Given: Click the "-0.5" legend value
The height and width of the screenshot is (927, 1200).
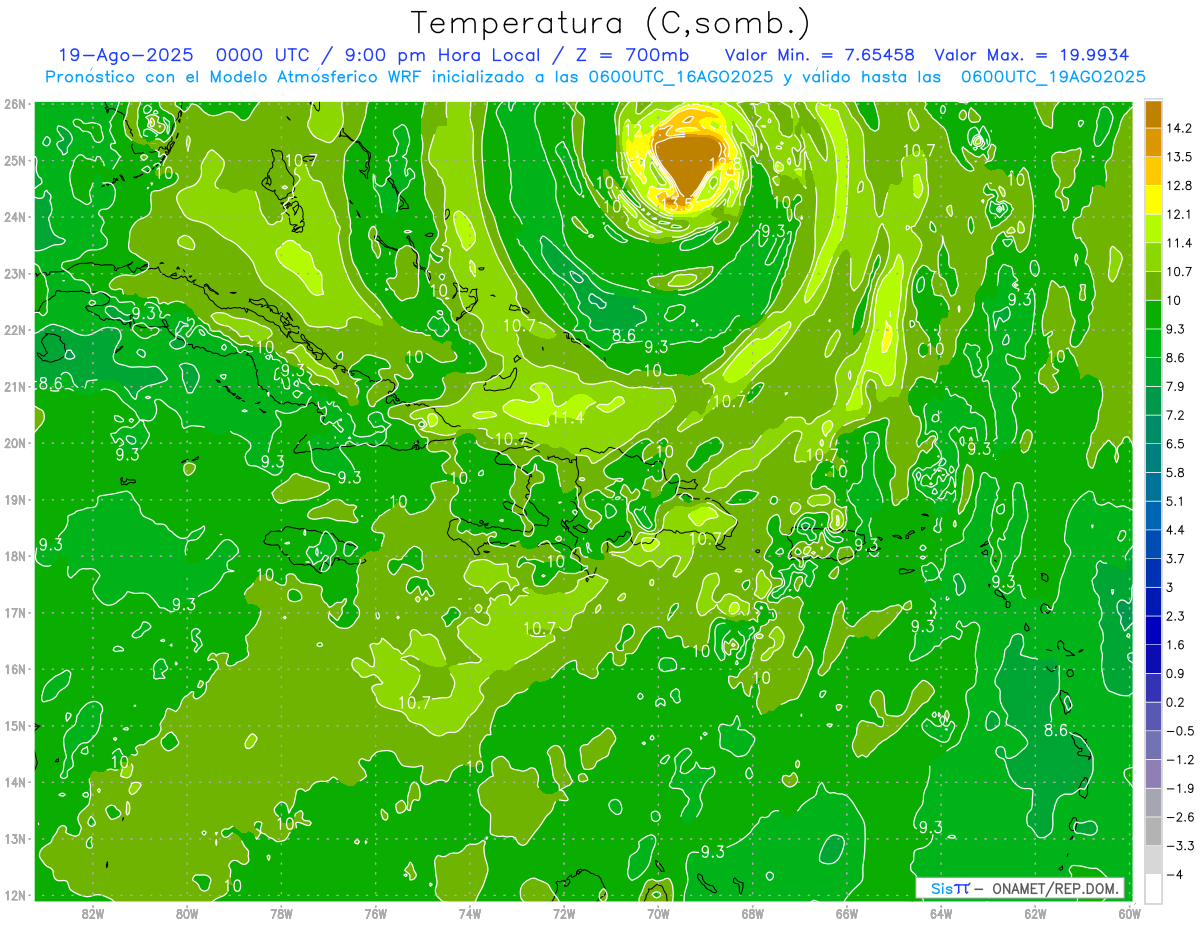Looking at the screenshot, I should [1180, 731].
